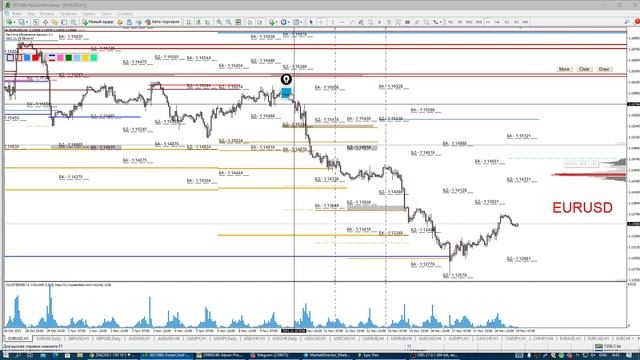Screen dimensions: 640x360
Task: Launch the MetaEditor icon
Action: click(120, 22)
